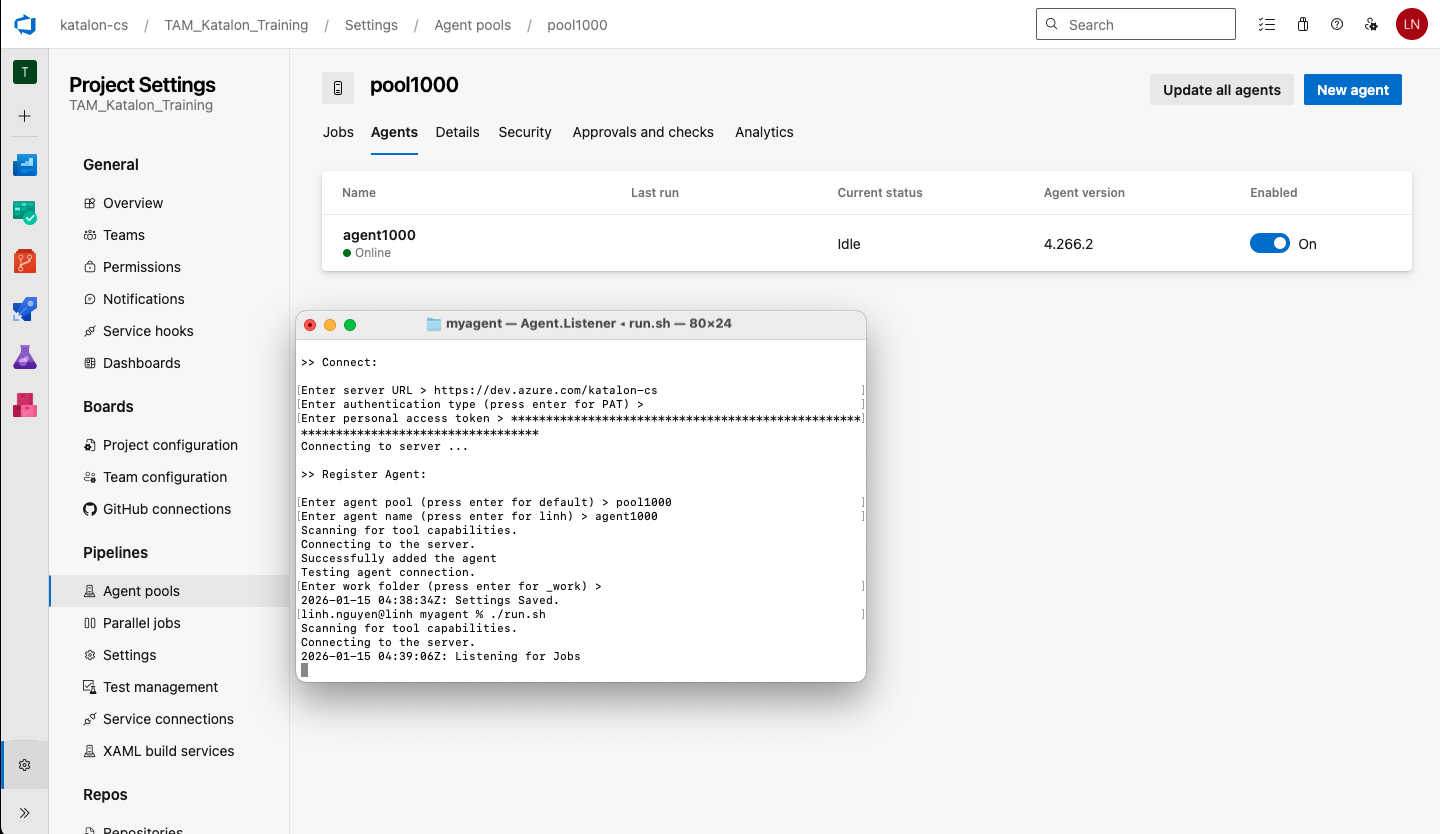Open the Boards service from the sidebar
1440x834 pixels.
tap(24, 212)
